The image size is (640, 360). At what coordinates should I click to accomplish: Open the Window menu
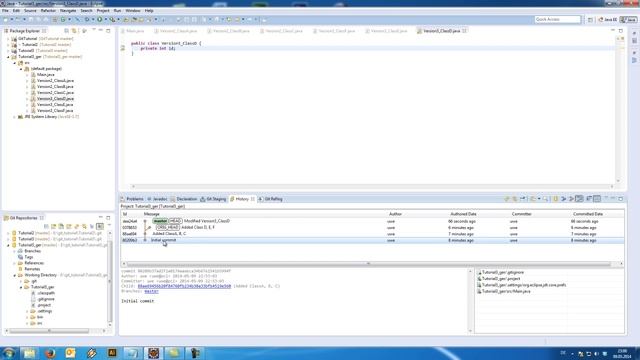[133, 11]
